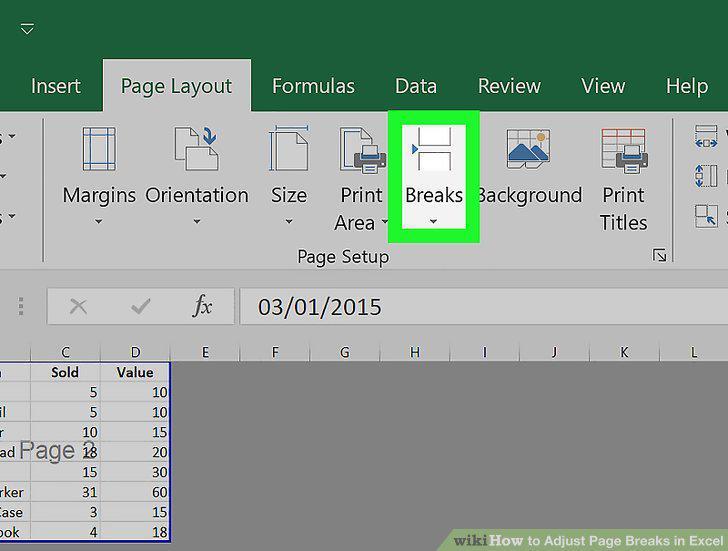The image size is (728, 551).
Task: Click Value cell containing 30
Action: pos(135,472)
